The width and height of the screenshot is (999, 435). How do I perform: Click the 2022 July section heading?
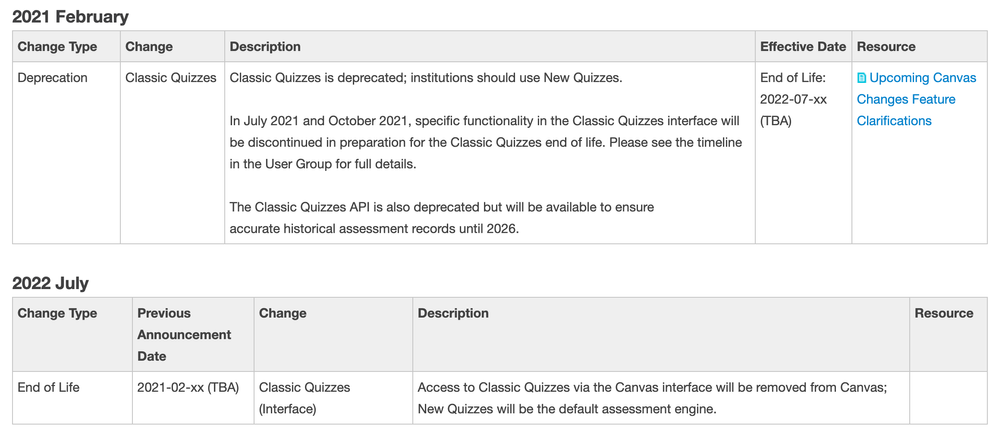point(51,284)
